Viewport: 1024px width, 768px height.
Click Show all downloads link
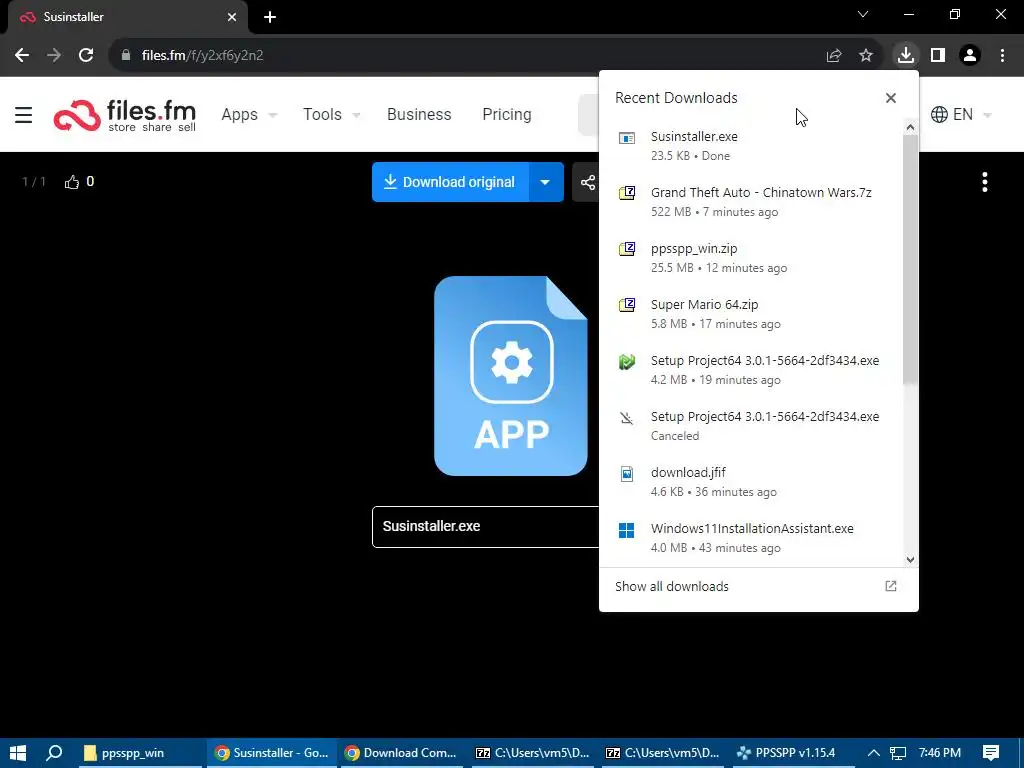coord(672,586)
